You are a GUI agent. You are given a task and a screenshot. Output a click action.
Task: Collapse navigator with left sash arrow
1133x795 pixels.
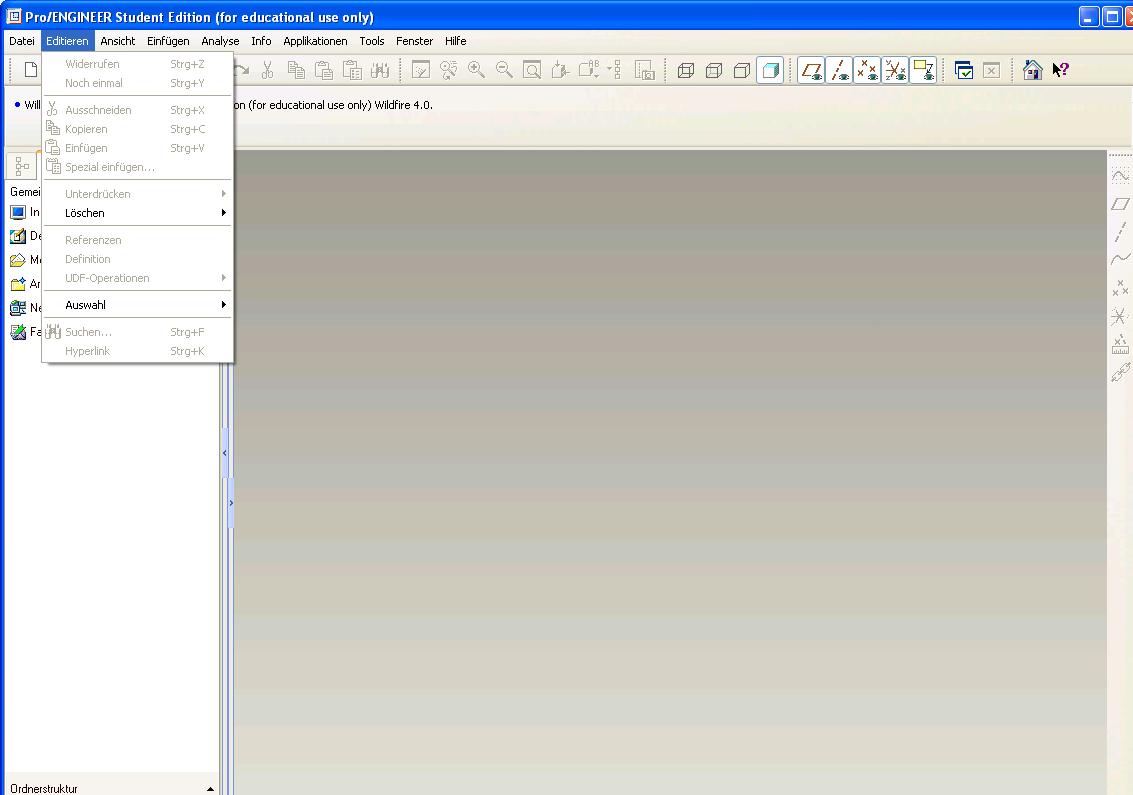225,453
